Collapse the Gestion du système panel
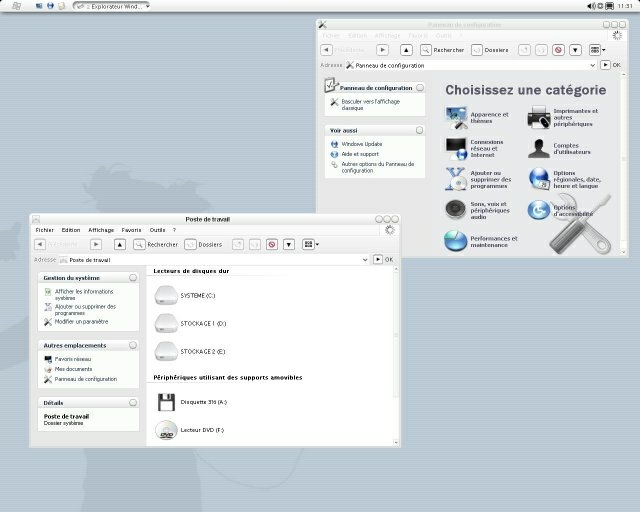 [x=133, y=278]
